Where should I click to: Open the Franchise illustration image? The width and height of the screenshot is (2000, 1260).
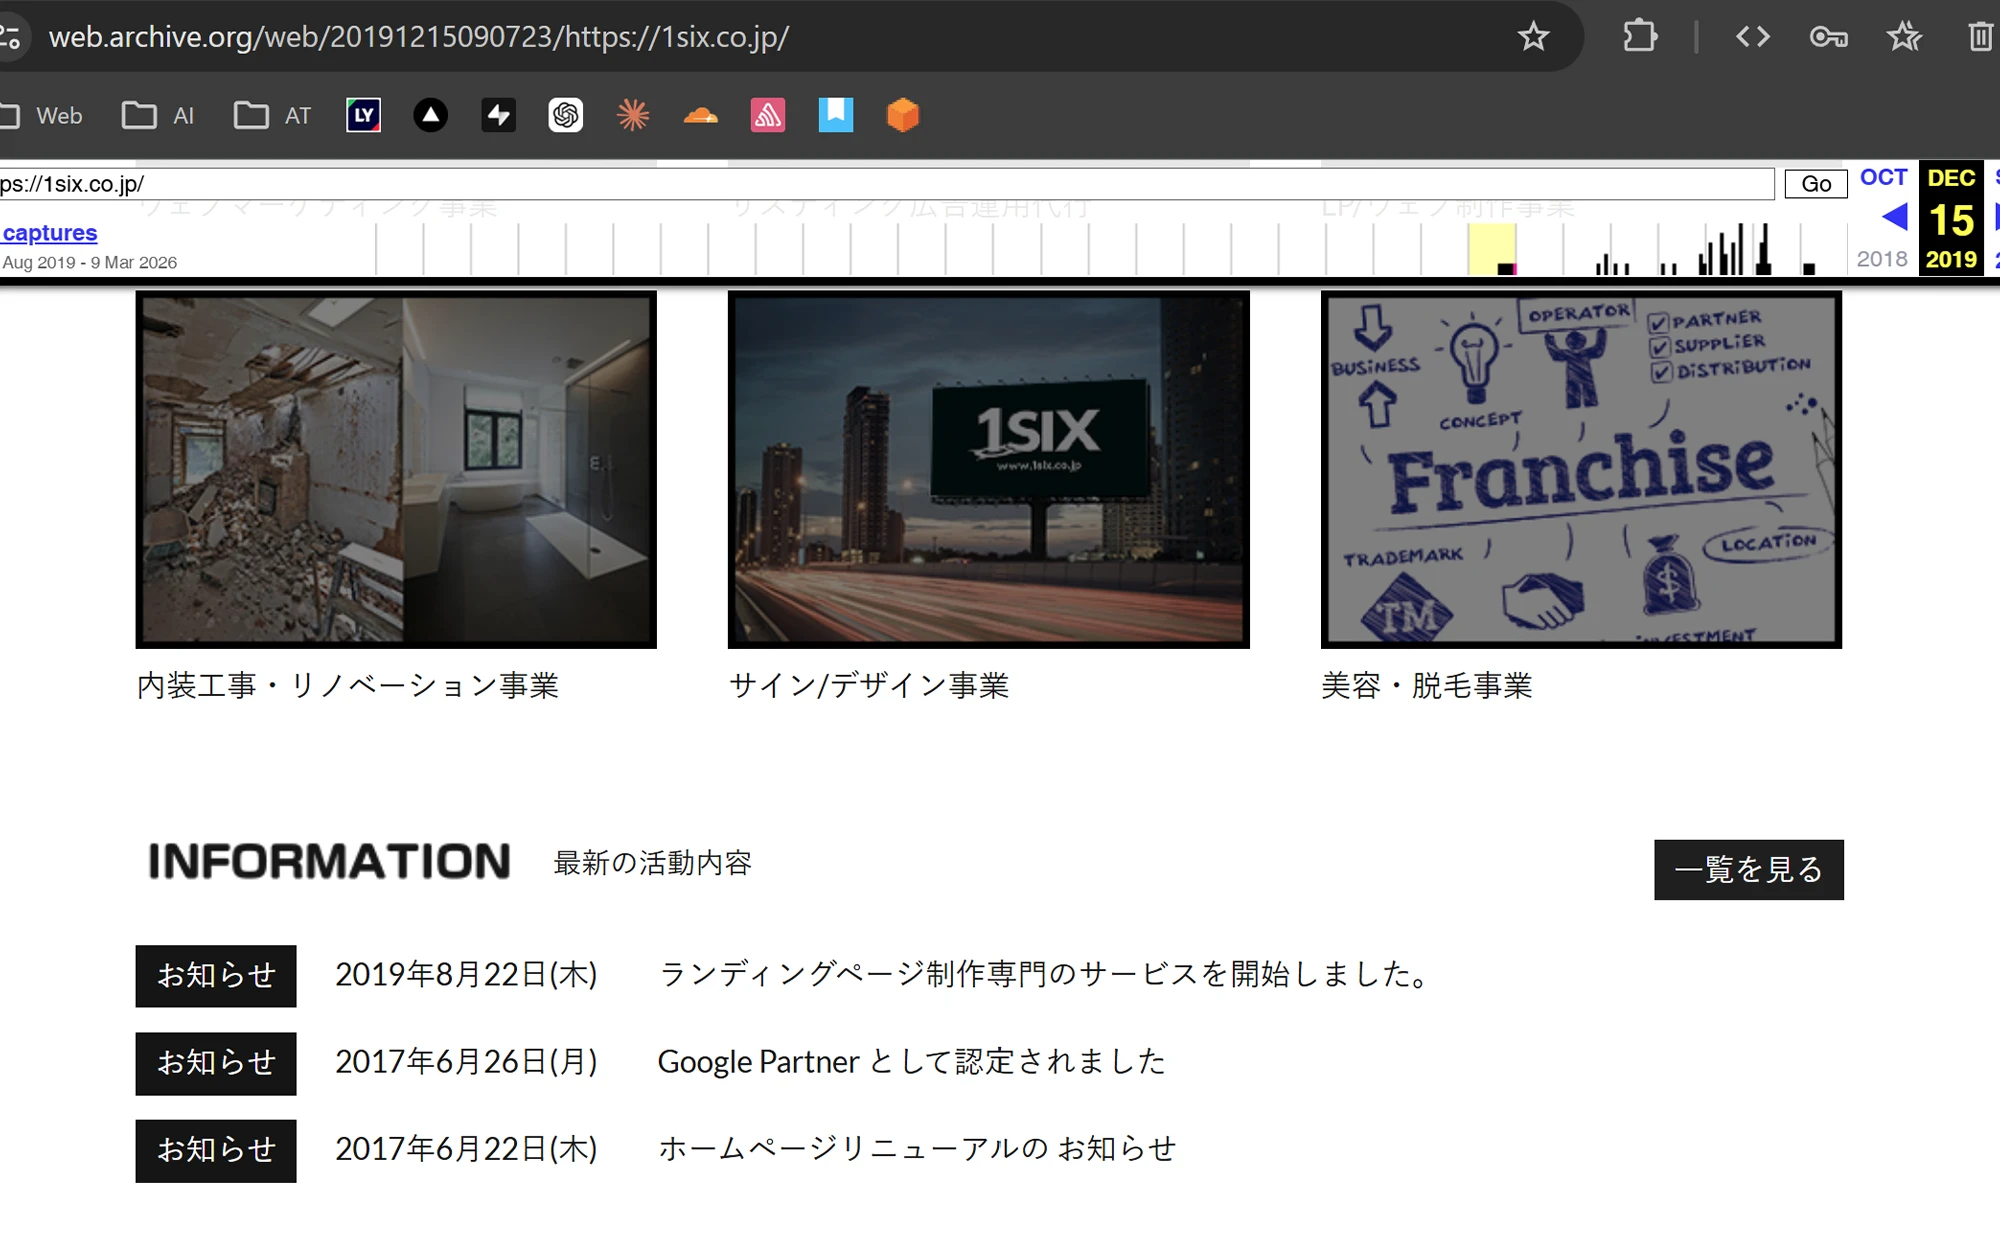1581,470
